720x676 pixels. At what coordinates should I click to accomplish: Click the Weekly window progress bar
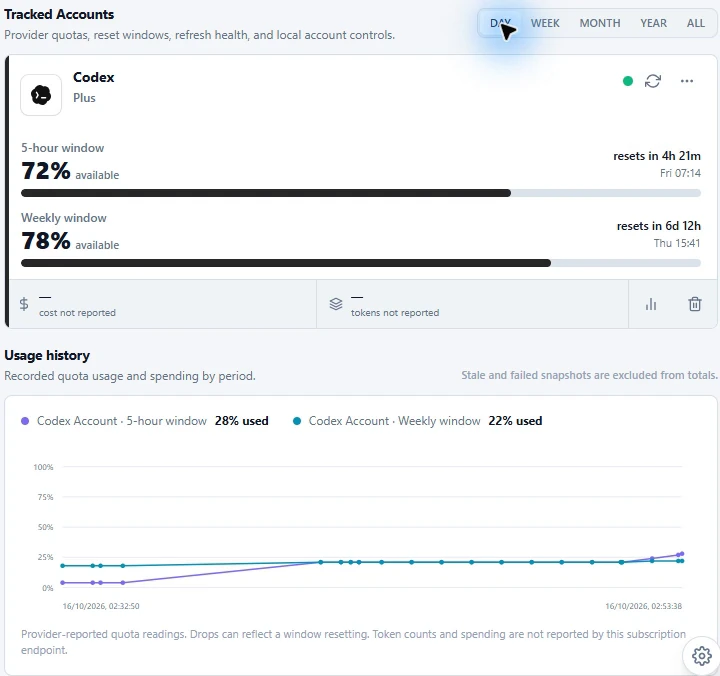click(x=361, y=263)
